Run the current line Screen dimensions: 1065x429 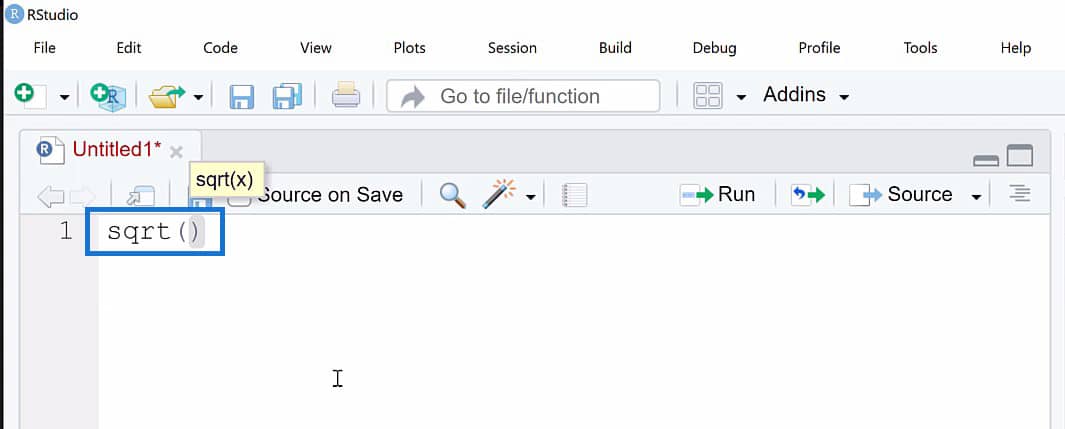coord(717,195)
